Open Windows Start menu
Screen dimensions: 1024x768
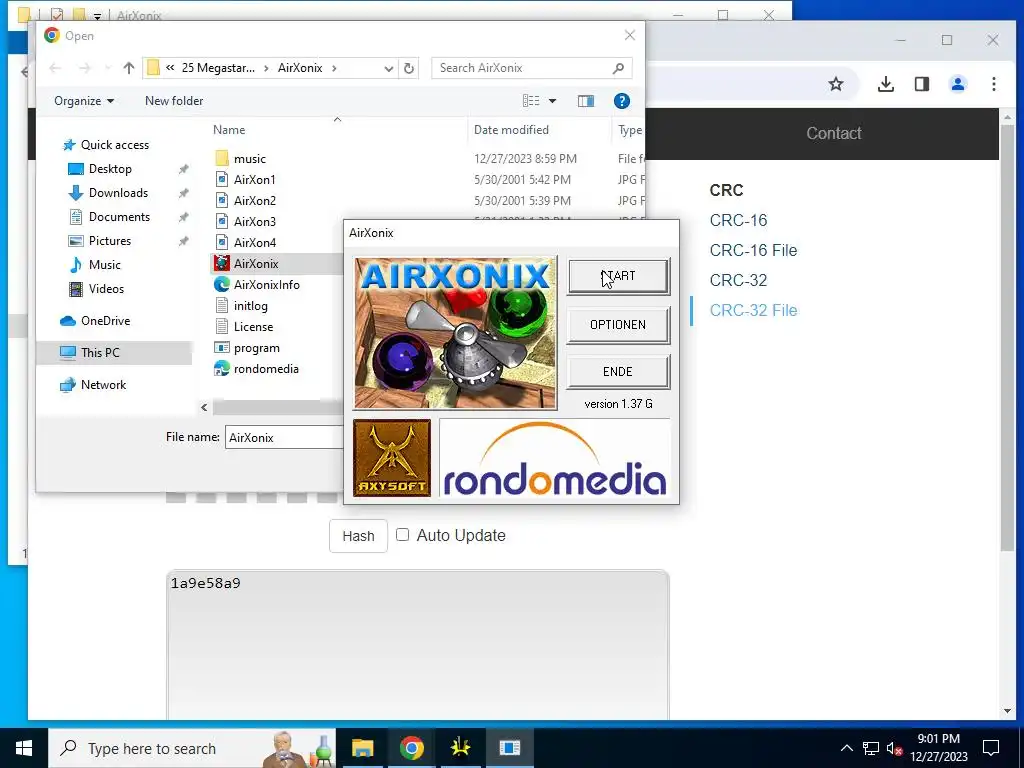24,748
